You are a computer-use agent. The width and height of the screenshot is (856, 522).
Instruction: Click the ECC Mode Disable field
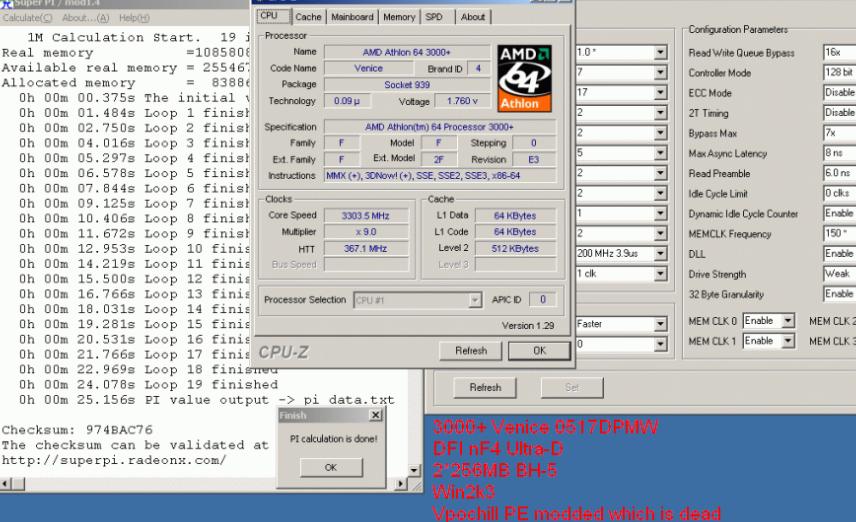[839, 92]
